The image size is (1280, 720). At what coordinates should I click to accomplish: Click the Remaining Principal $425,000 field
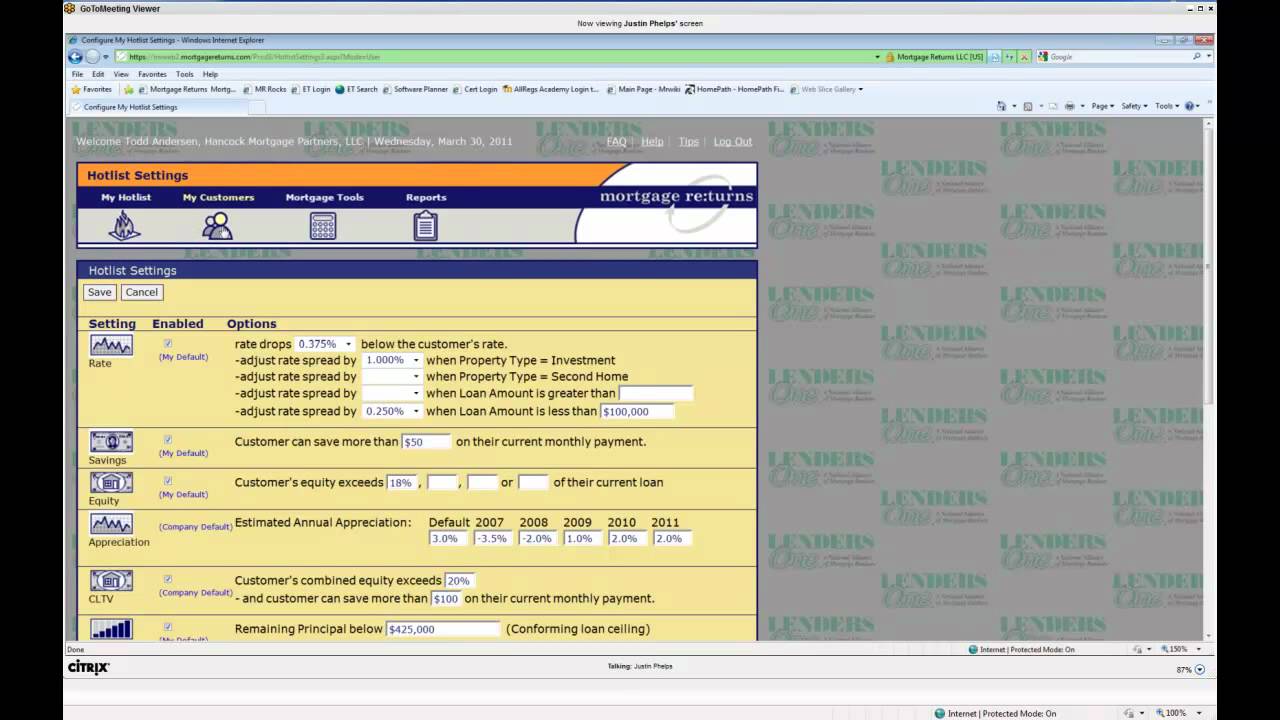(443, 629)
